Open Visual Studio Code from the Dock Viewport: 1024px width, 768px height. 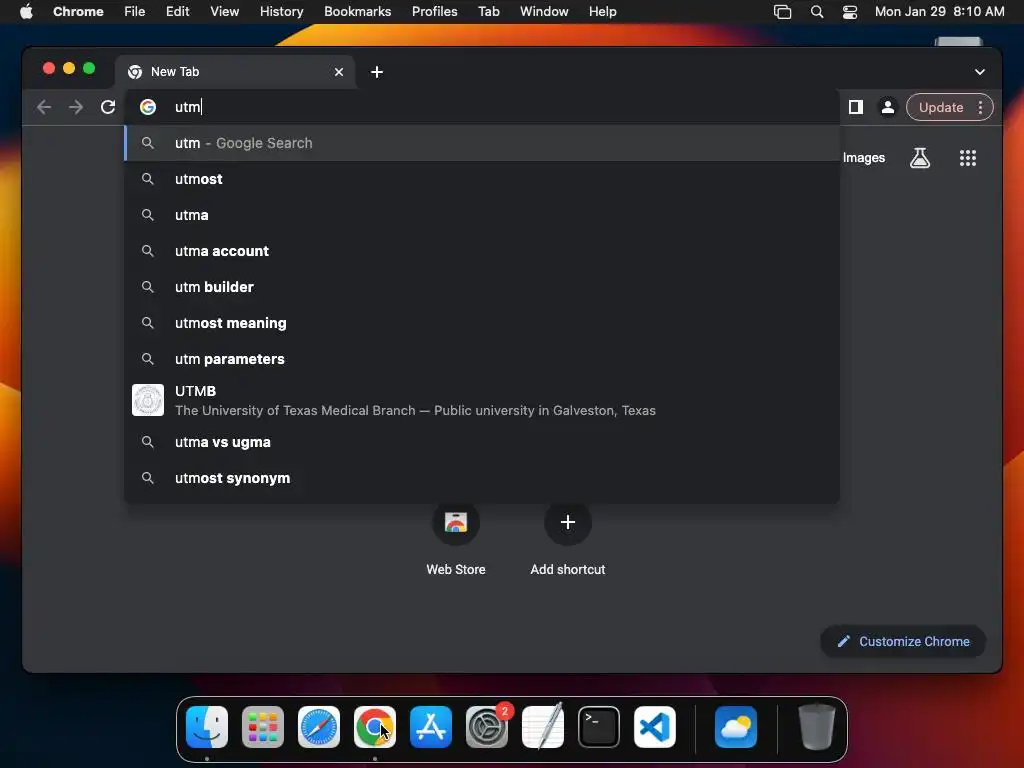[x=655, y=727]
